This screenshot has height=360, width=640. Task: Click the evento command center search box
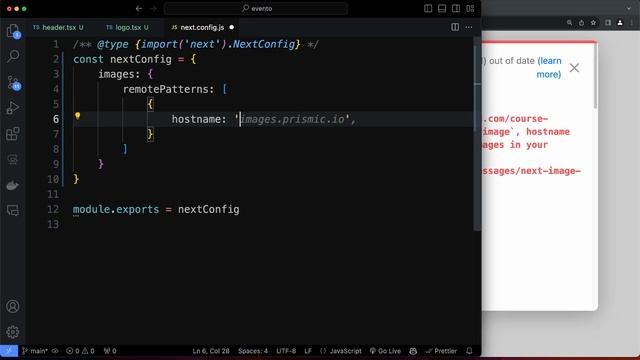256,9
